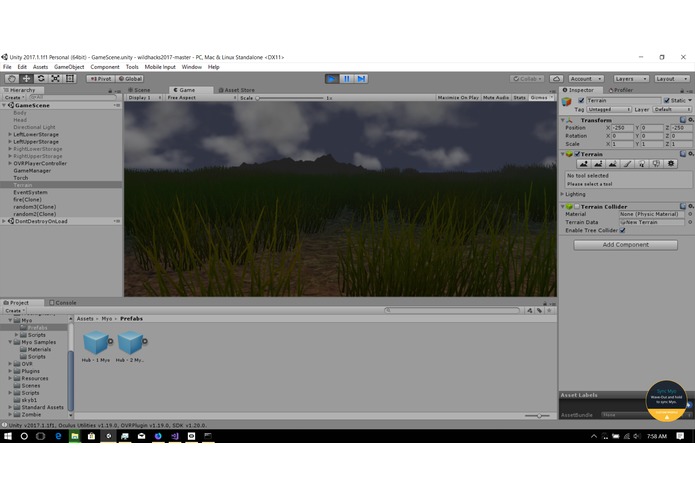
Task: Click the Project panel search field
Action: [452, 311]
